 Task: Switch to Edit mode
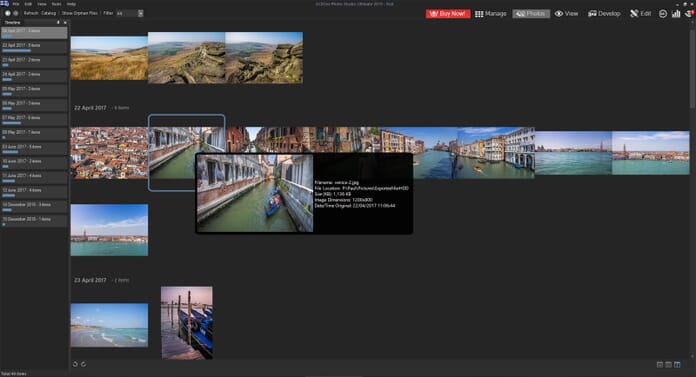click(x=641, y=14)
